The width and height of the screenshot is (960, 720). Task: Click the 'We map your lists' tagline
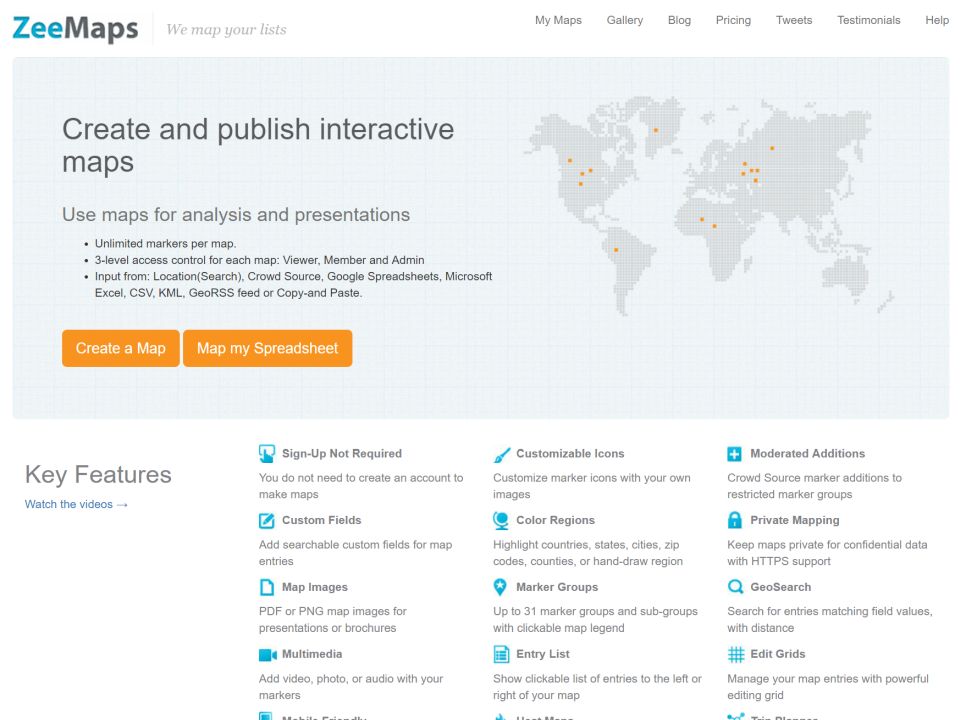point(226,29)
